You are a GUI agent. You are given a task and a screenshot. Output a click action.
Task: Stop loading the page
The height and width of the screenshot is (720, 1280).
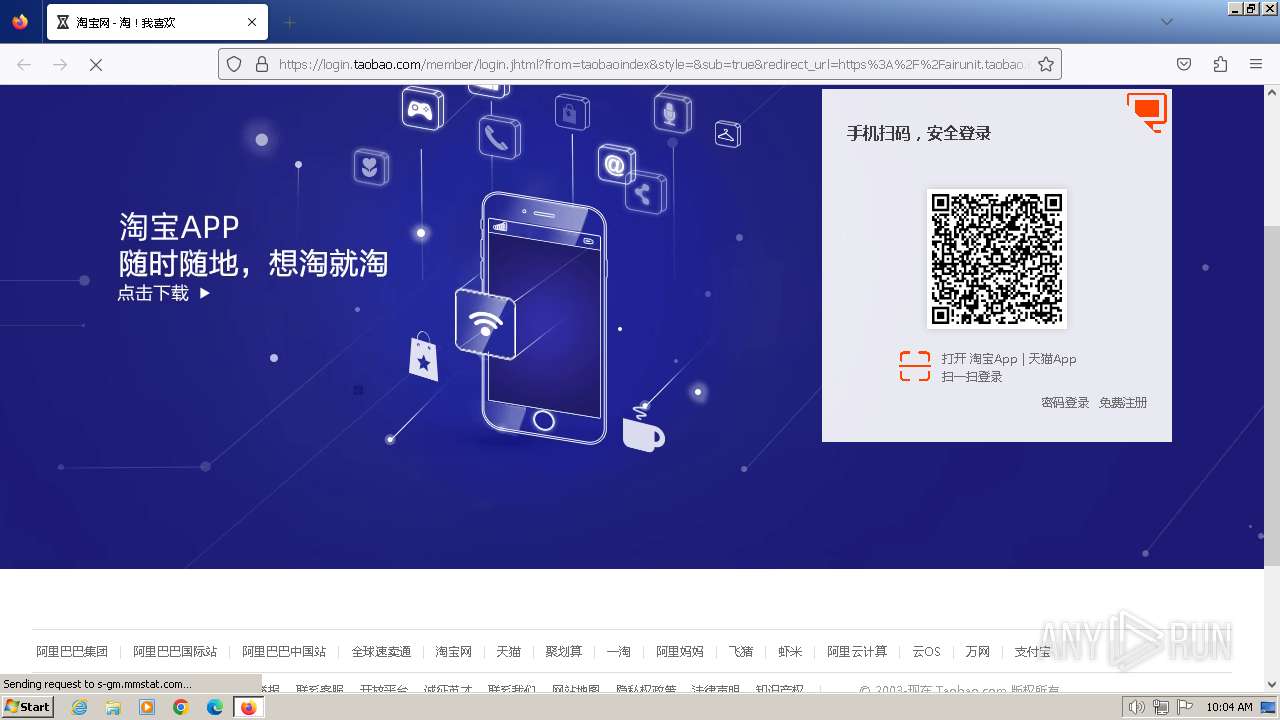96,64
